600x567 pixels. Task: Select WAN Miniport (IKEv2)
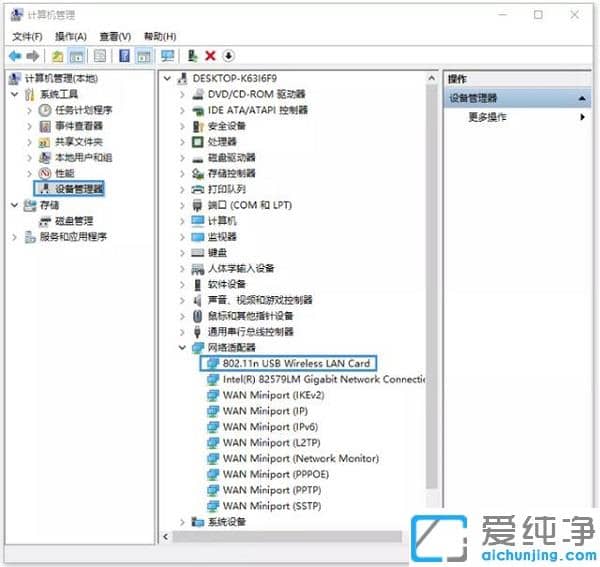point(273,395)
